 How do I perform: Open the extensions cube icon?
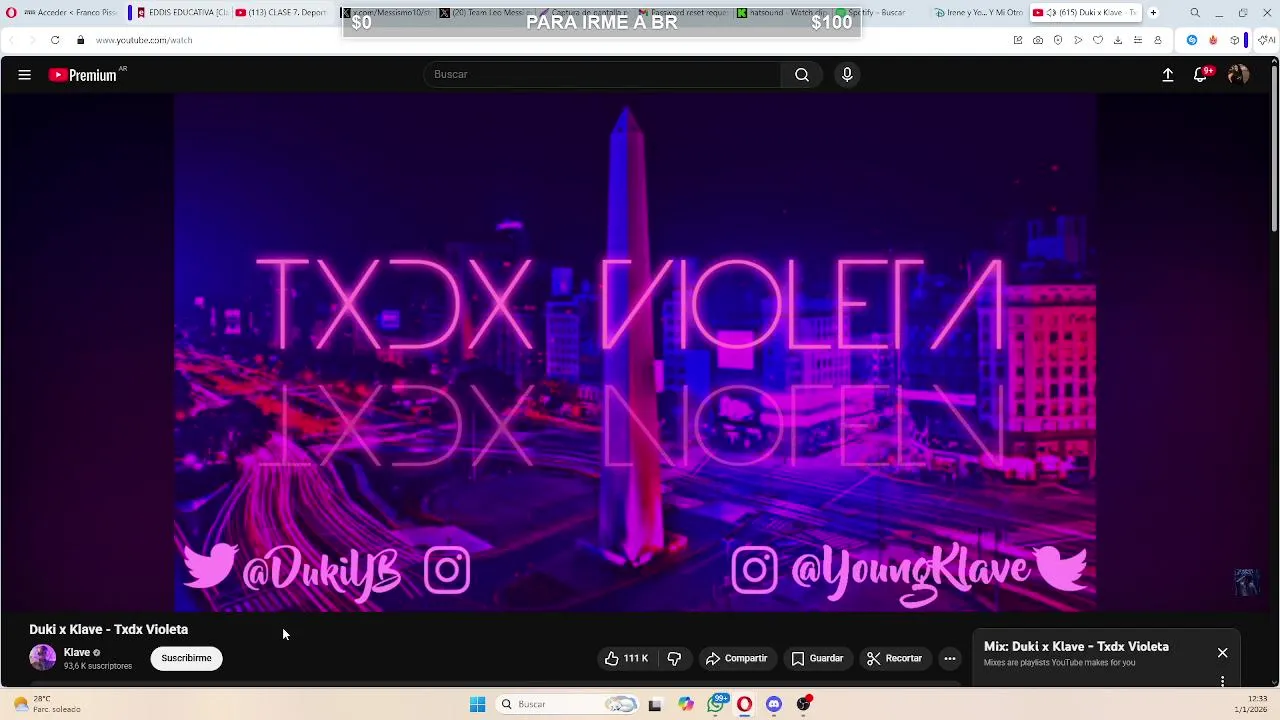(1235, 40)
